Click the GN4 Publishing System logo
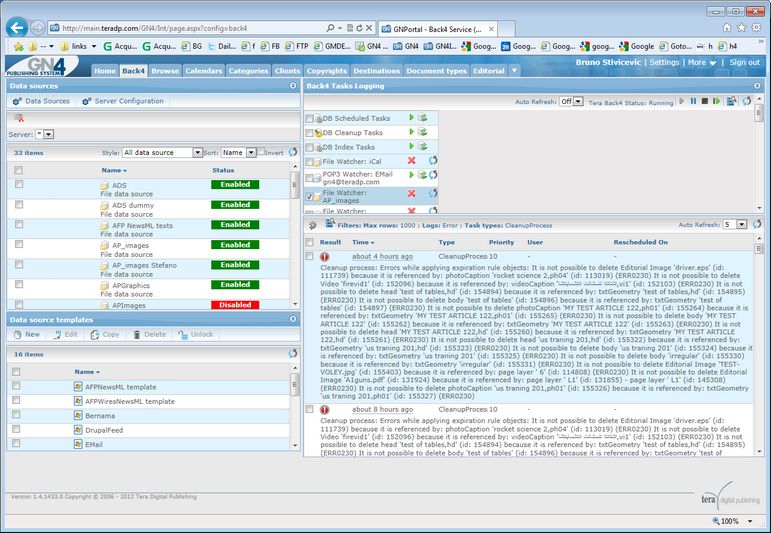The image size is (771, 533). [x=42, y=66]
